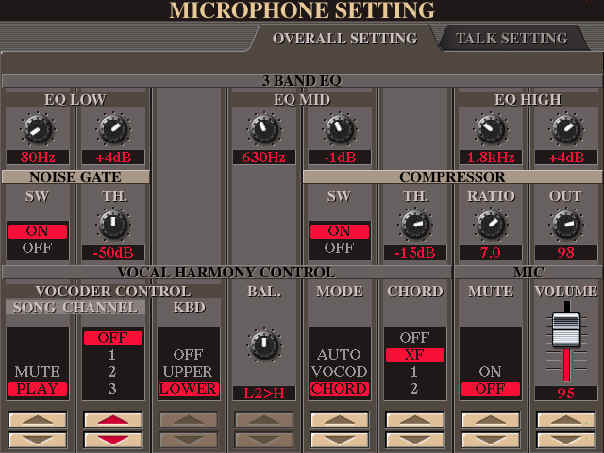Viewport: 604px width, 453px height.
Task: Select the OVERALL SETTING tab
Action: click(345, 38)
